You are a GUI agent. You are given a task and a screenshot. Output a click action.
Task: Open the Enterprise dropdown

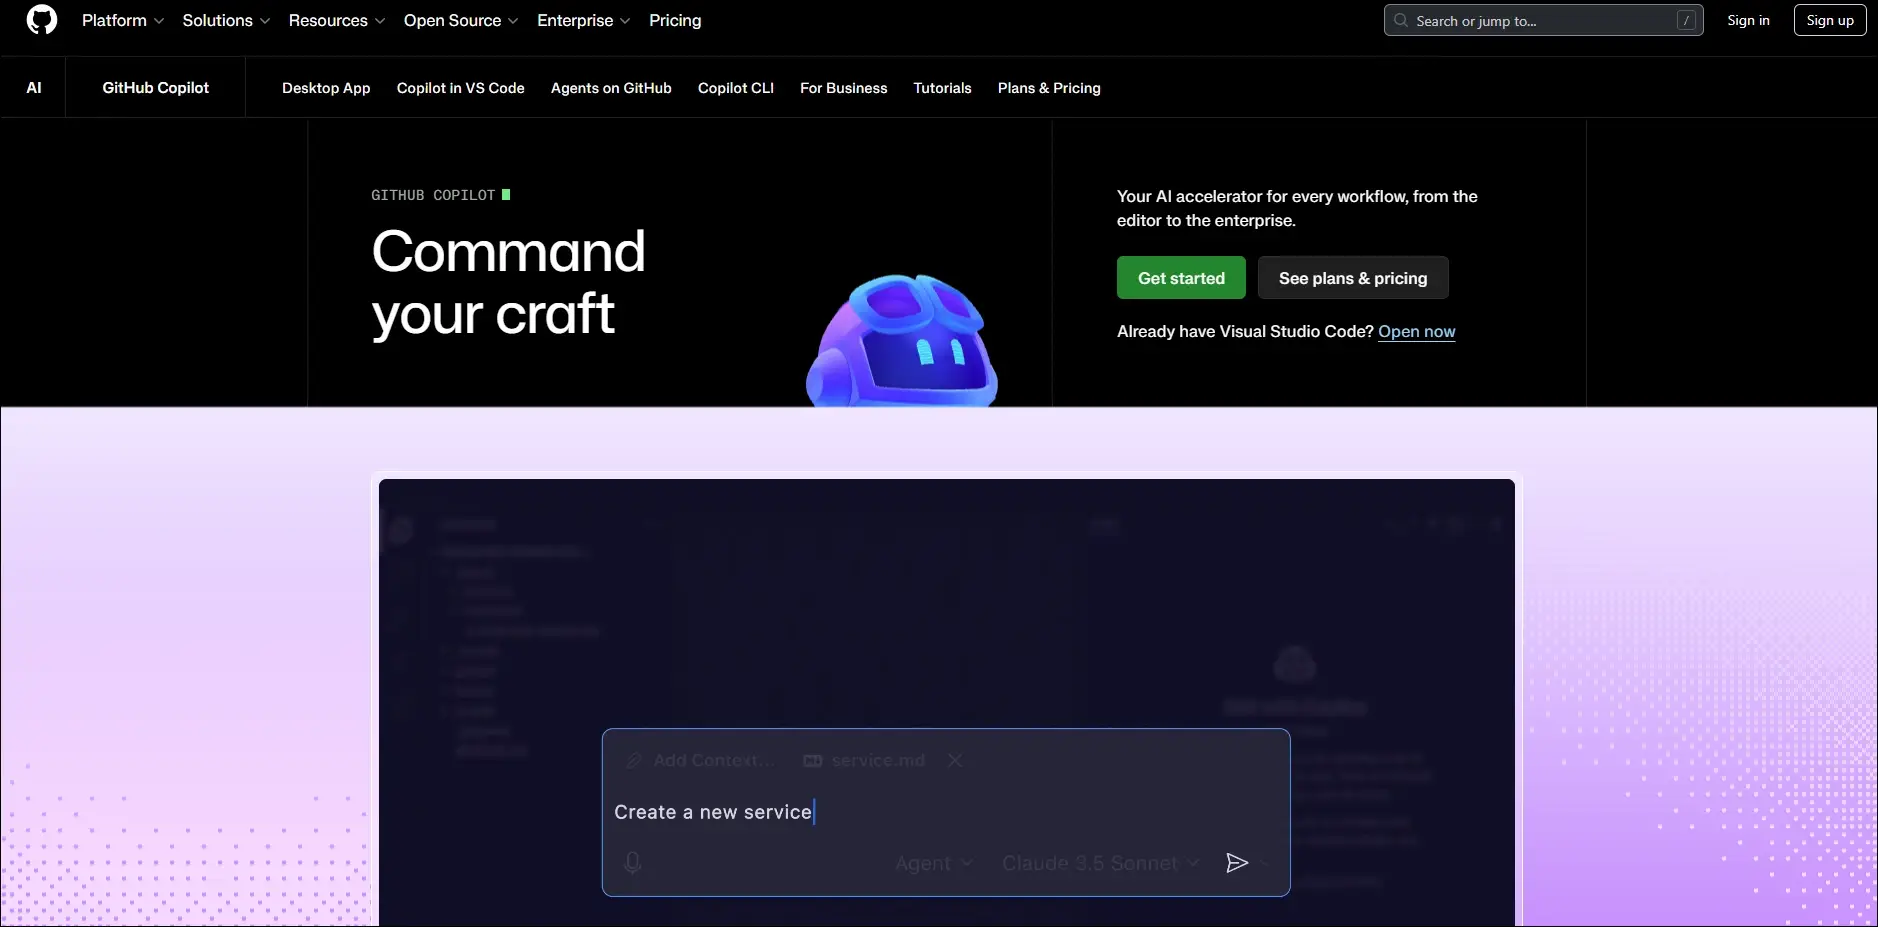coord(584,20)
